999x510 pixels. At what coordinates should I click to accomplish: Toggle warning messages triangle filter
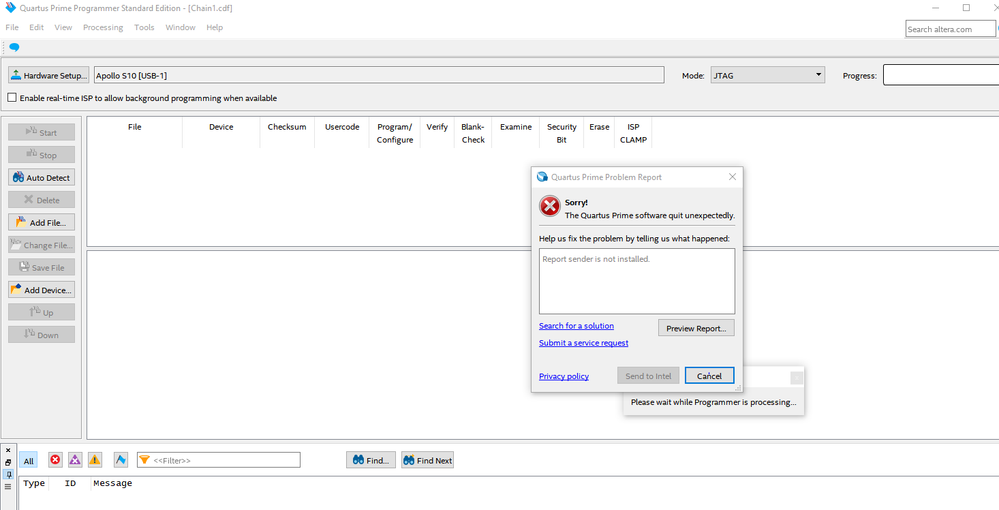(x=95, y=460)
